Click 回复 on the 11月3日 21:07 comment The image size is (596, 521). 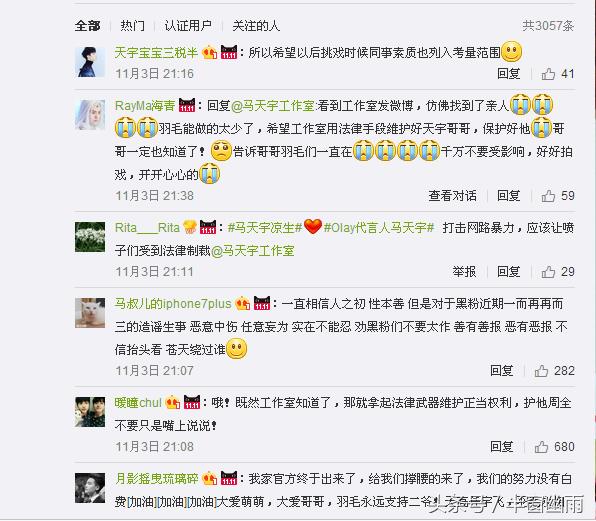(502, 371)
